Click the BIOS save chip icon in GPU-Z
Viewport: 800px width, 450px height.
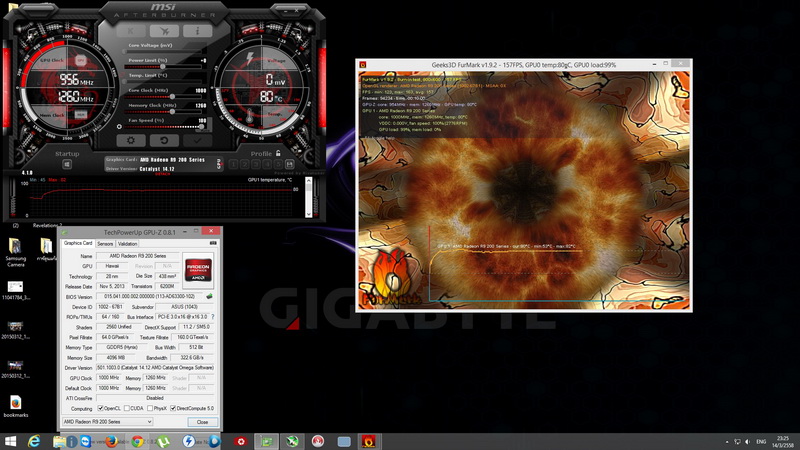pyautogui.click(x=209, y=296)
